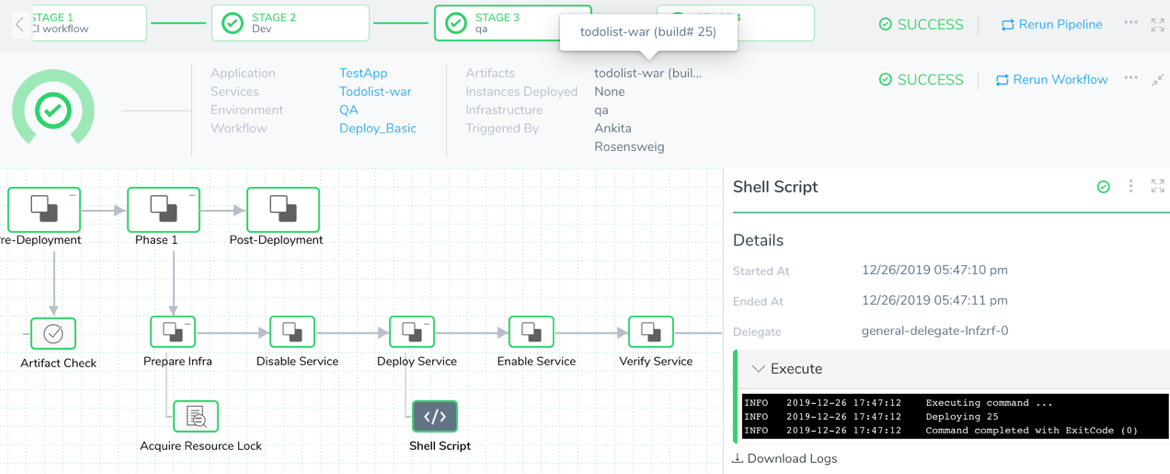The width and height of the screenshot is (1170, 474).
Task: Select the Prepare Infra step
Action: pyautogui.click(x=172, y=331)
